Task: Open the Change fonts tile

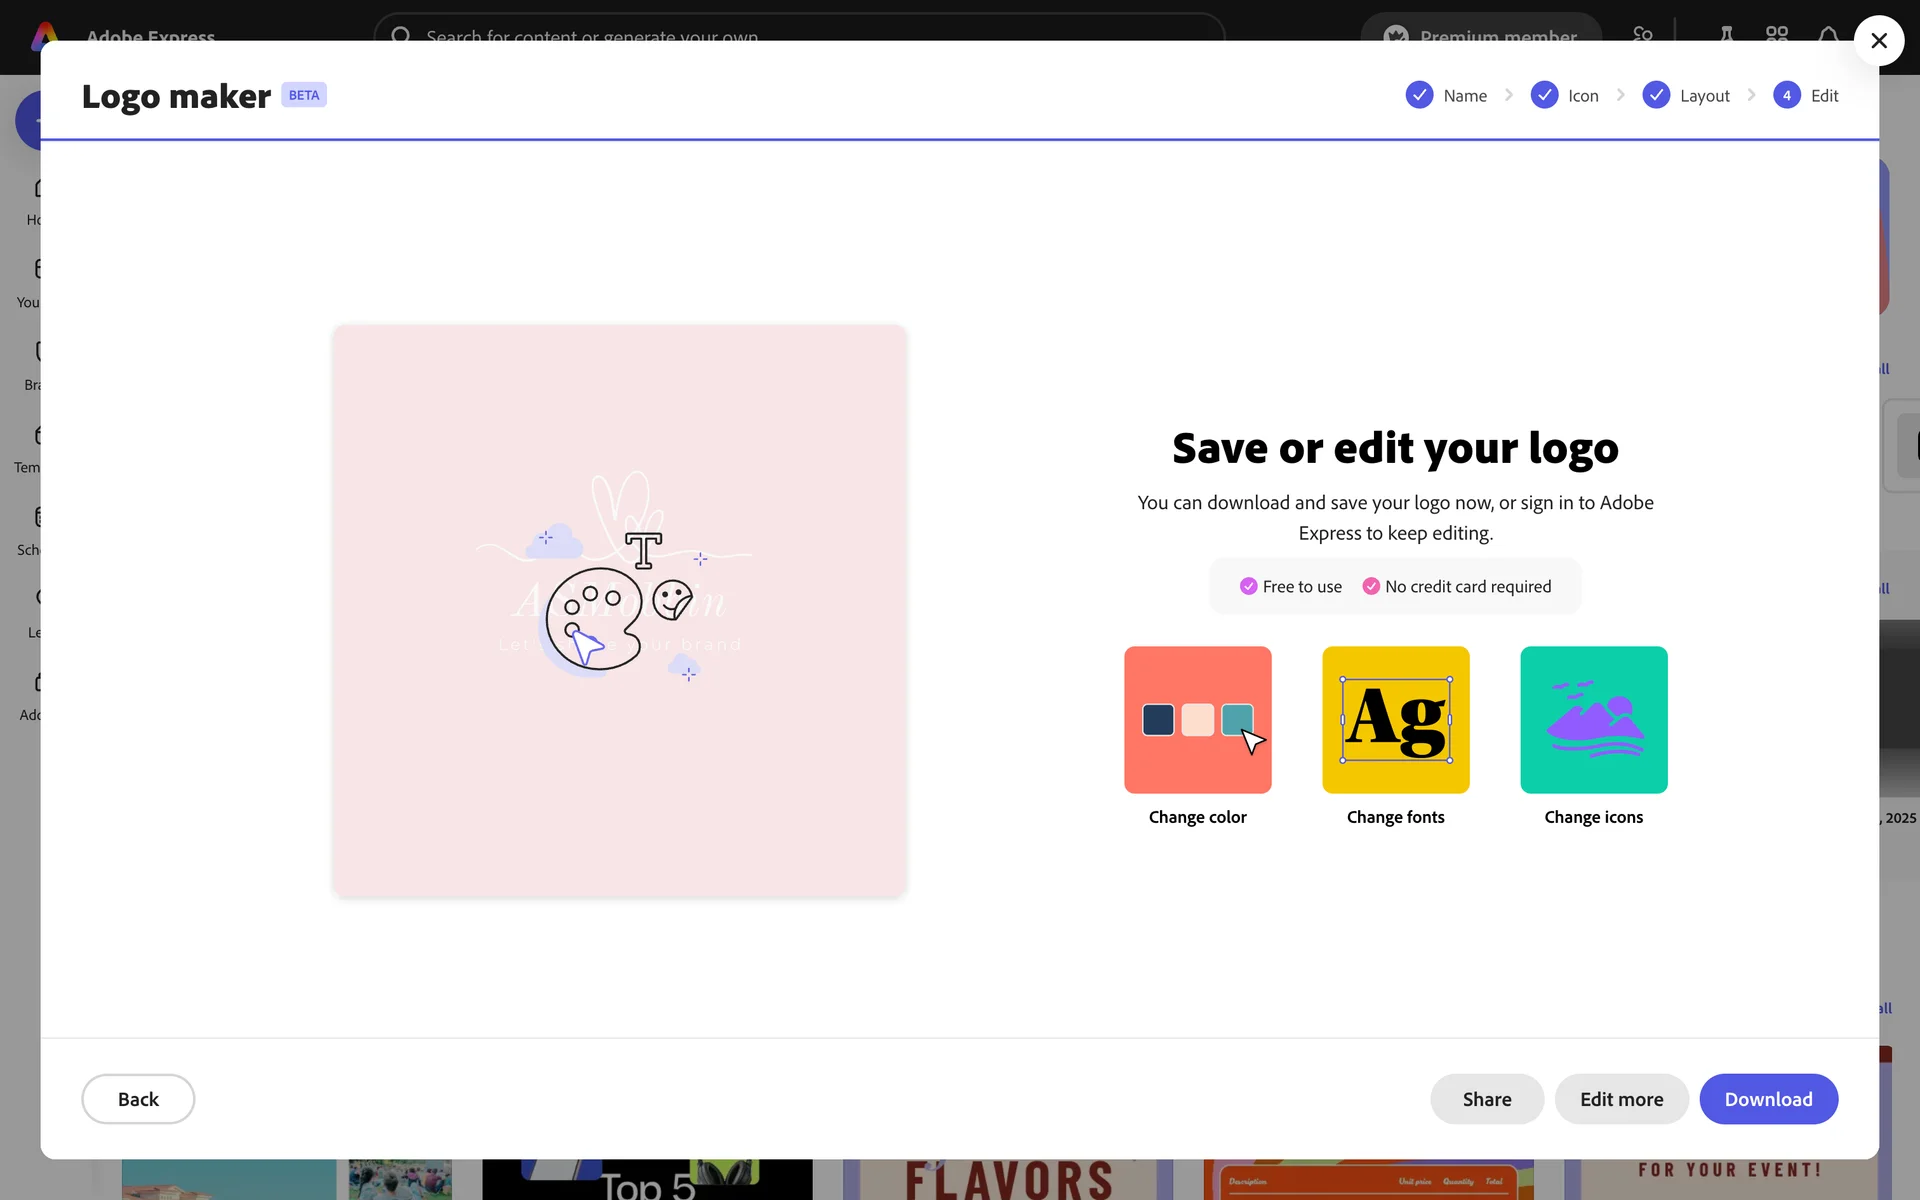Action: pyautogui.click(x=1395, y=720)
